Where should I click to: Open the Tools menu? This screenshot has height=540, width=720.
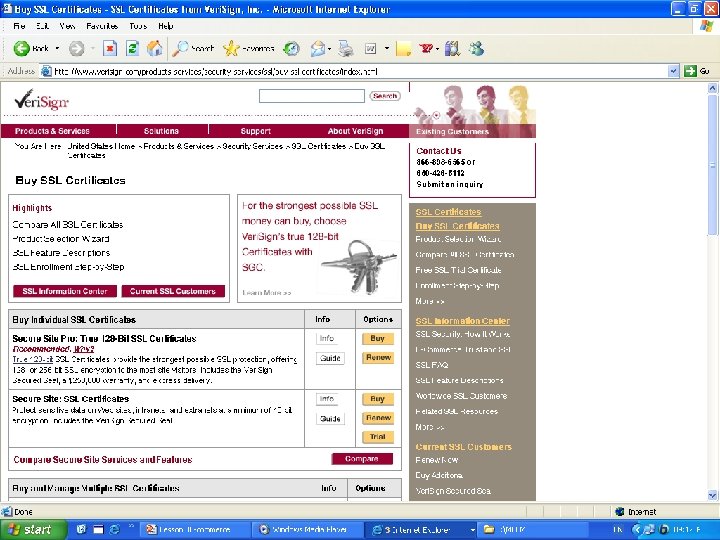click(x=138, y=26)
